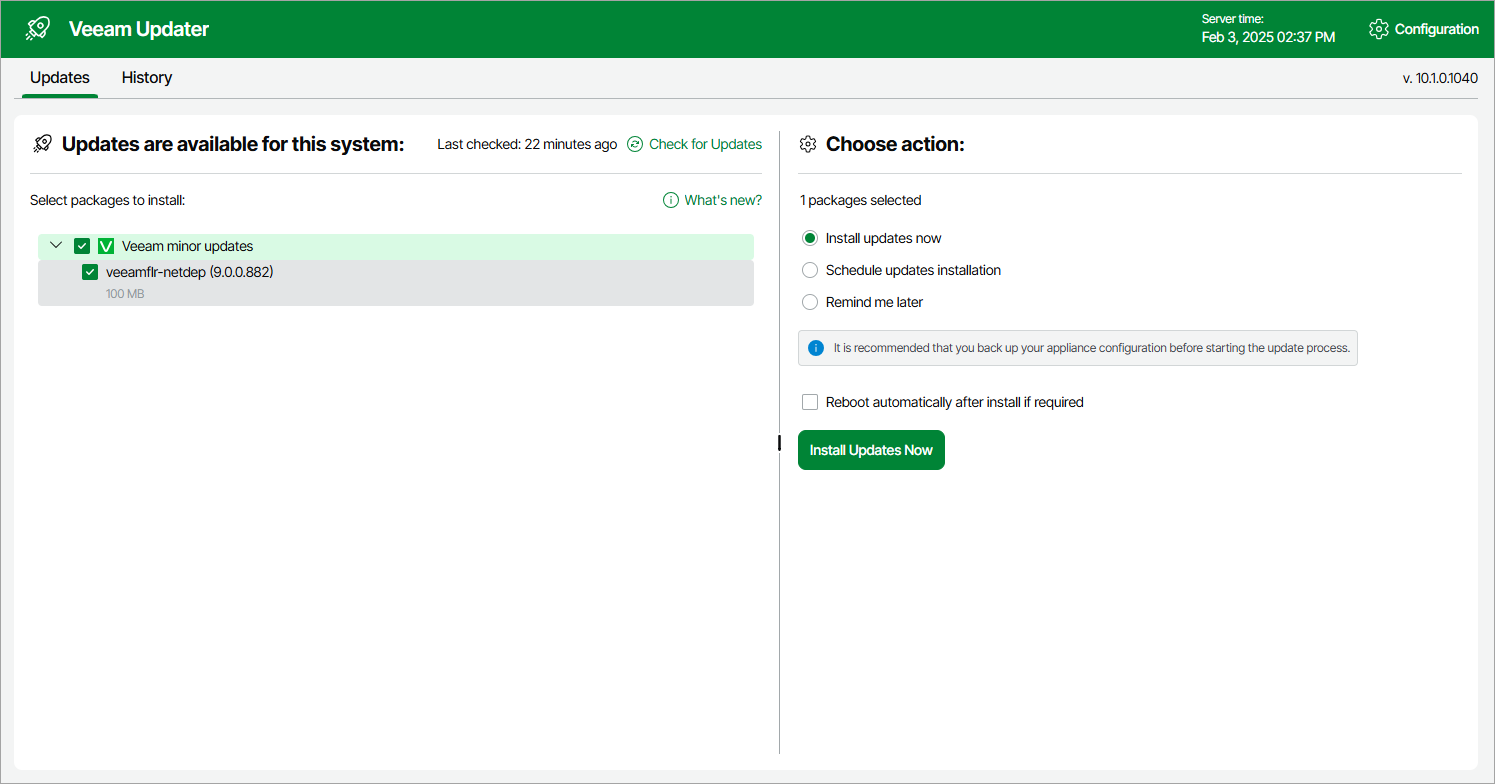This screenshot has width=1495, height=784.
Task: Click the Veeam minor updates label
Action: [x=188, y=246]
